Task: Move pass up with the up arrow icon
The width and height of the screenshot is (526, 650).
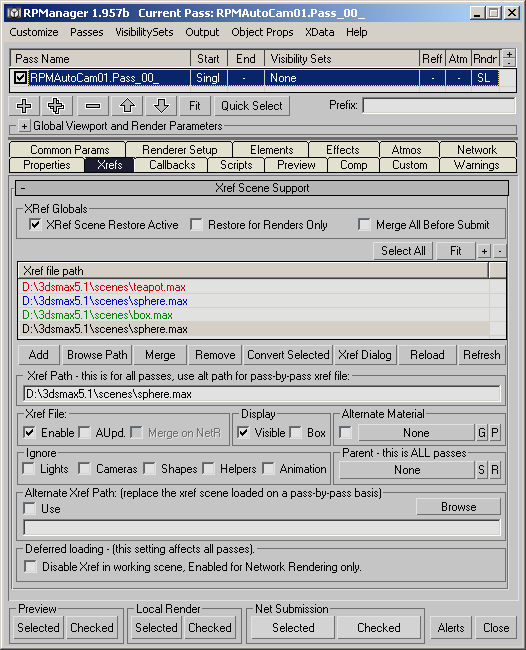Action: click(x=127, y=106)
